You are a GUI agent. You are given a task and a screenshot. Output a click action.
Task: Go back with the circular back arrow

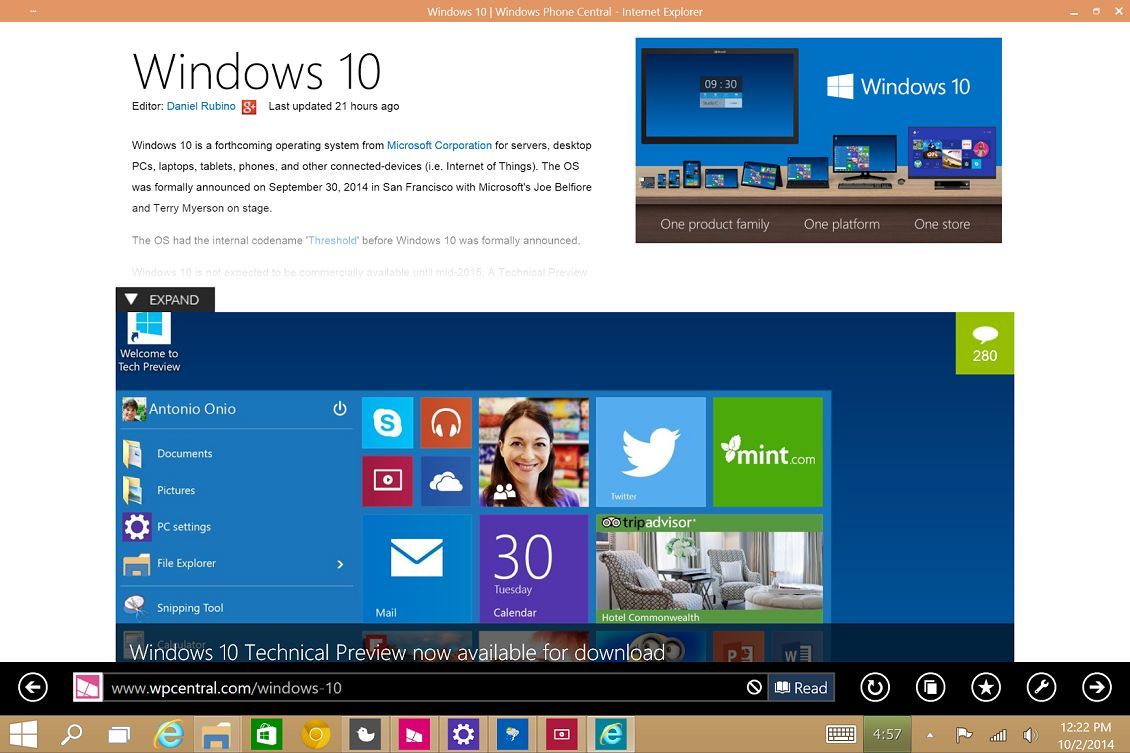(33, 687)
